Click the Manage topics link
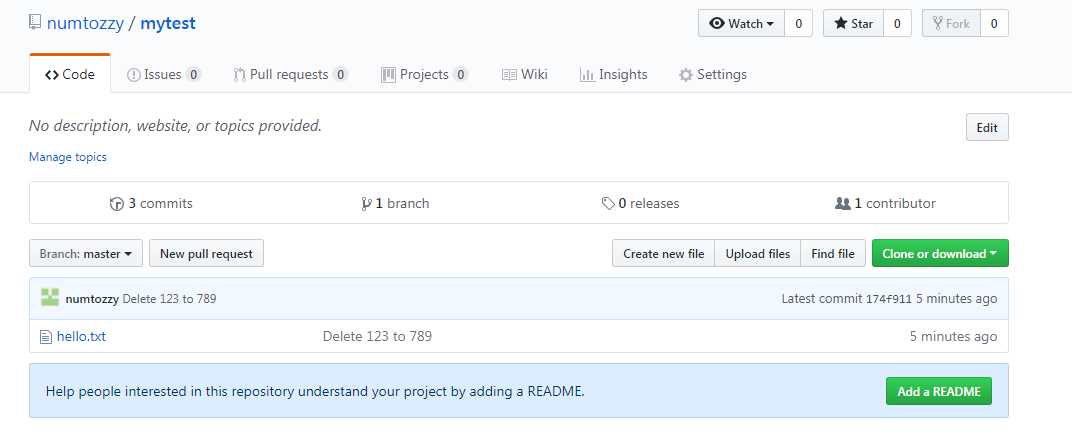The height and width of the screenshot is (446, 1072). coord(68,157)
